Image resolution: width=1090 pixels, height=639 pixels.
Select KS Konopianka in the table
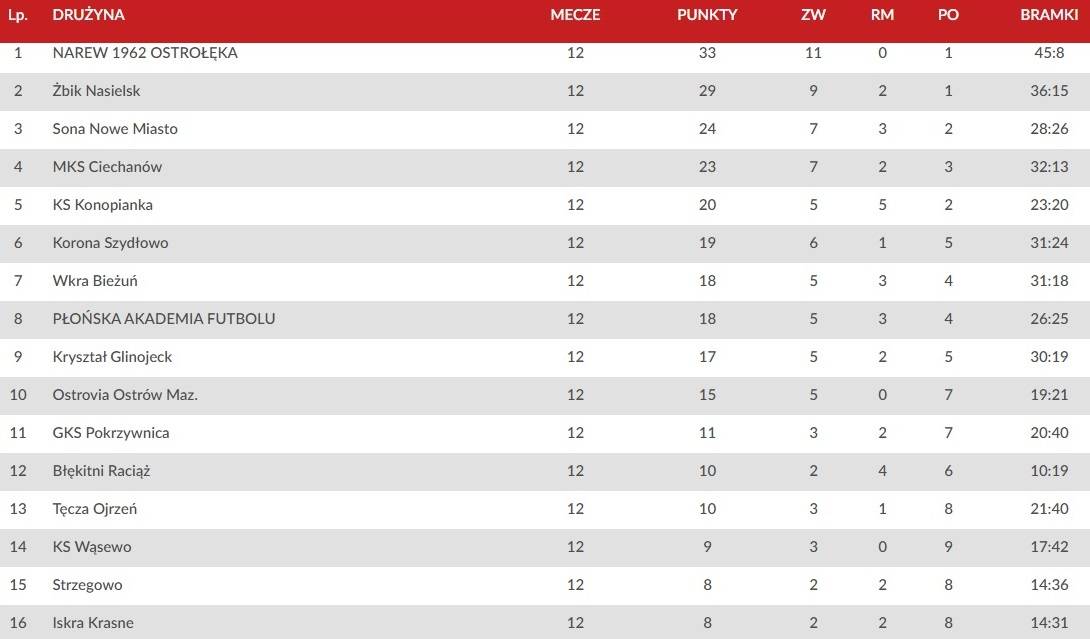102,205
